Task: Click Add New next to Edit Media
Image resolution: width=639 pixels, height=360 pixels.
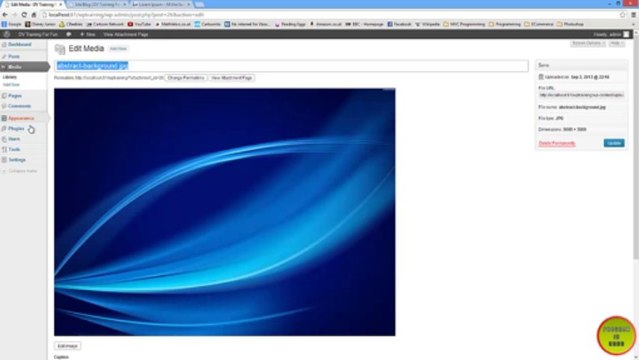Action: pyautogui.click(x=118, y=49)
